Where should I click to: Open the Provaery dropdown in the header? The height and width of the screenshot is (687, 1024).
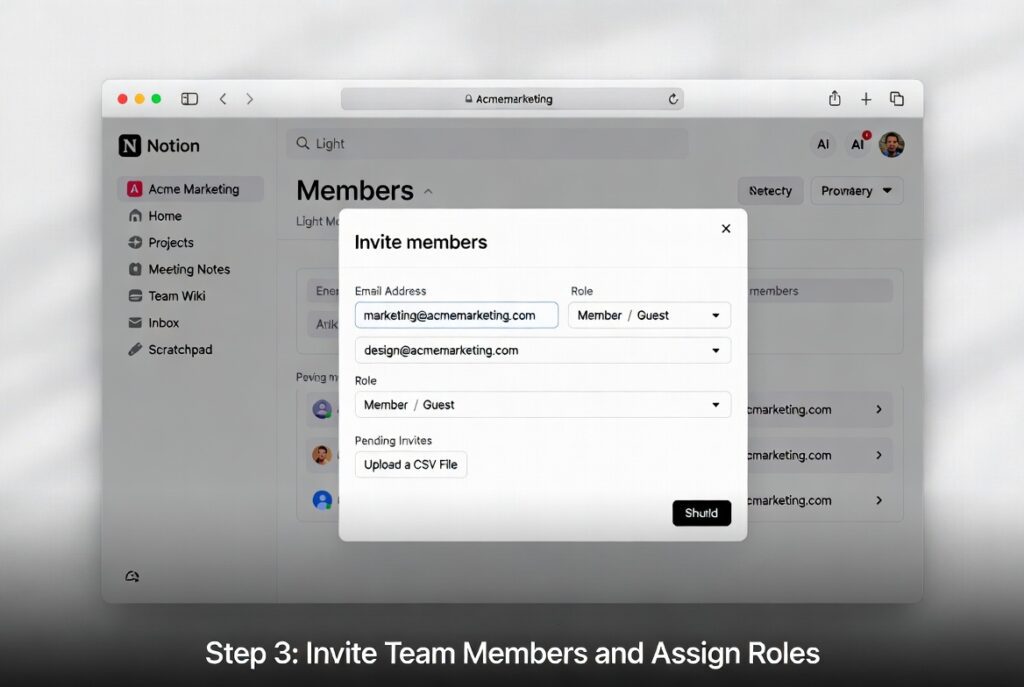tap(857, 191)
